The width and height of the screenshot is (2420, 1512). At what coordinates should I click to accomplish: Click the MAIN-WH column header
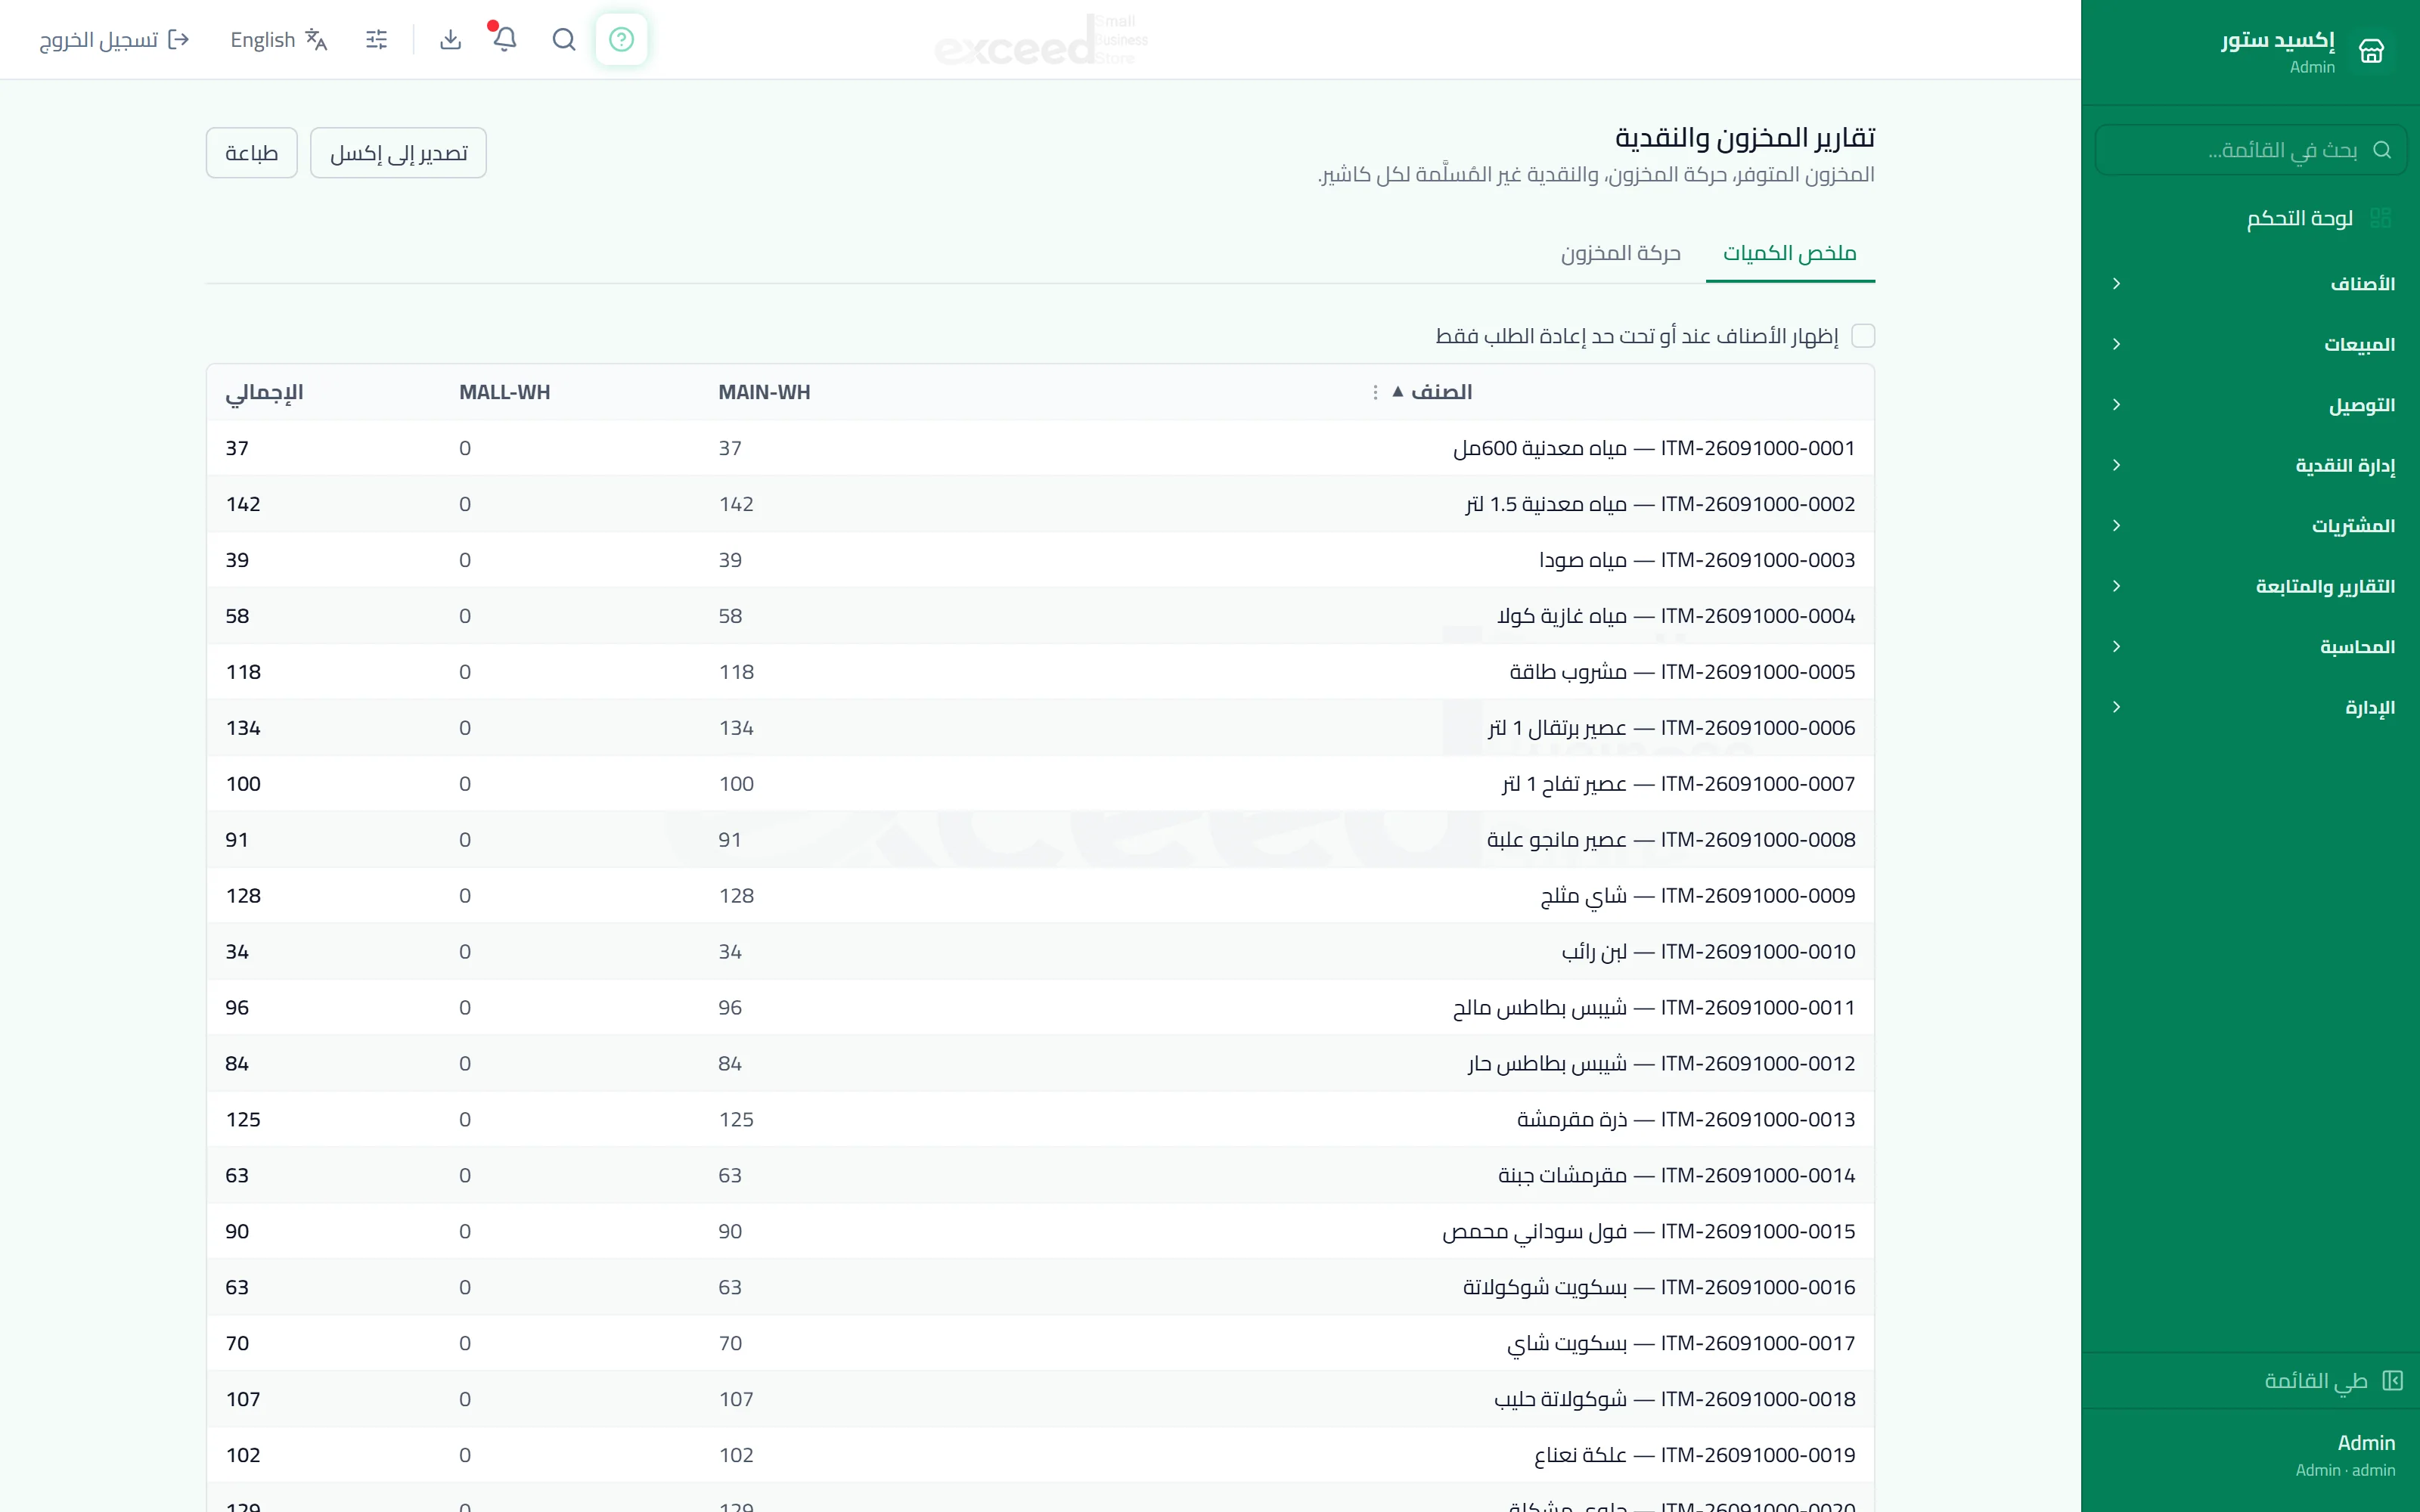coord(764,392)
